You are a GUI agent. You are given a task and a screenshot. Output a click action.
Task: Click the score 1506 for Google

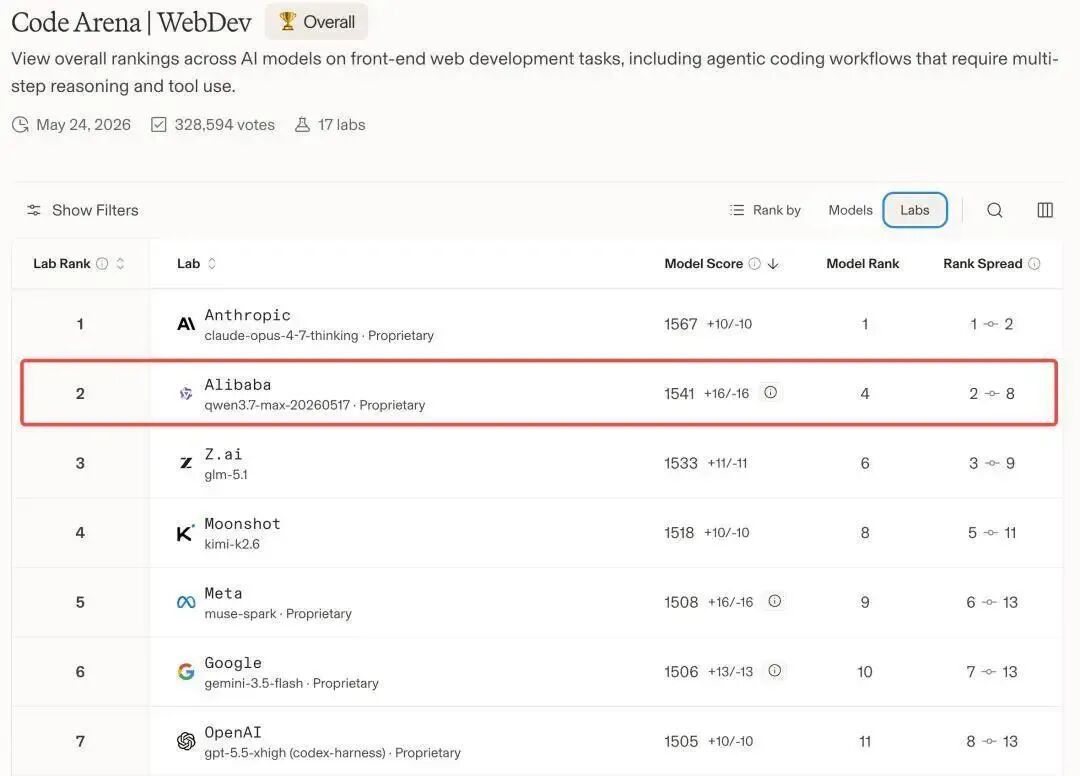(681, 671)
